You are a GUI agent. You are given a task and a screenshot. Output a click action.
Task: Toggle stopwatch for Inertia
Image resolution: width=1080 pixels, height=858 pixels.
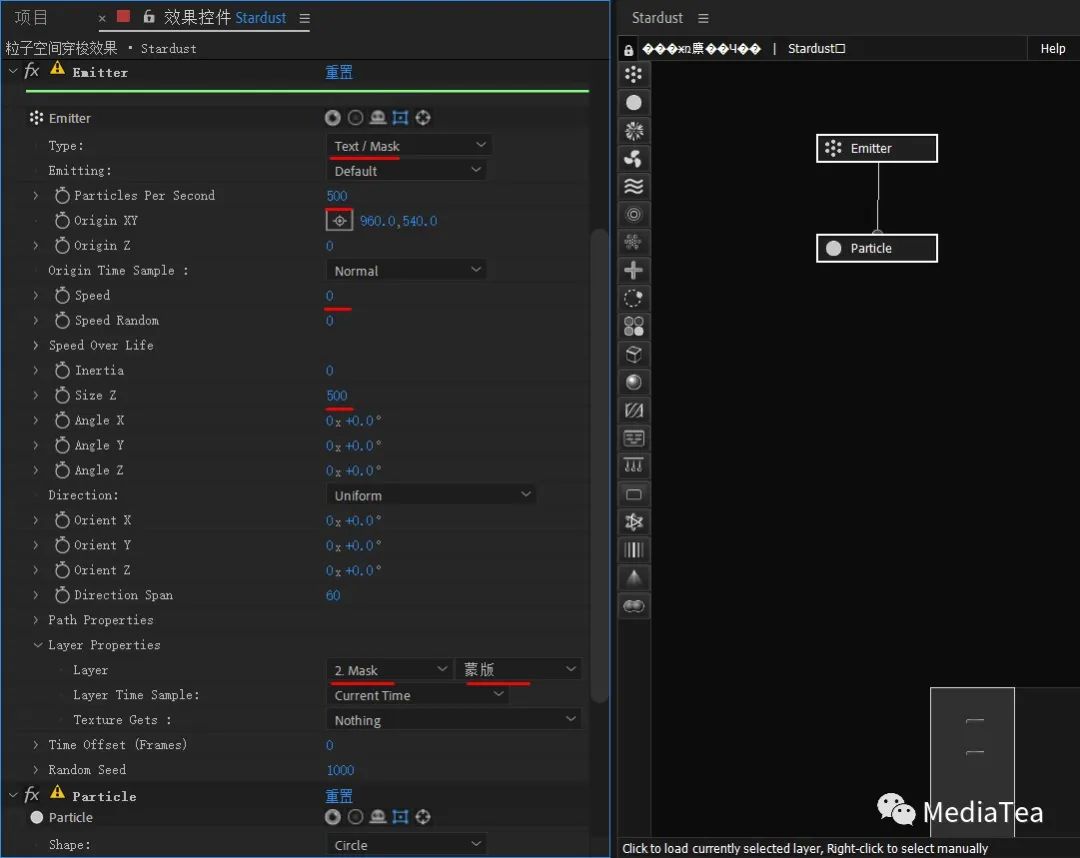(x=62, y=370)
